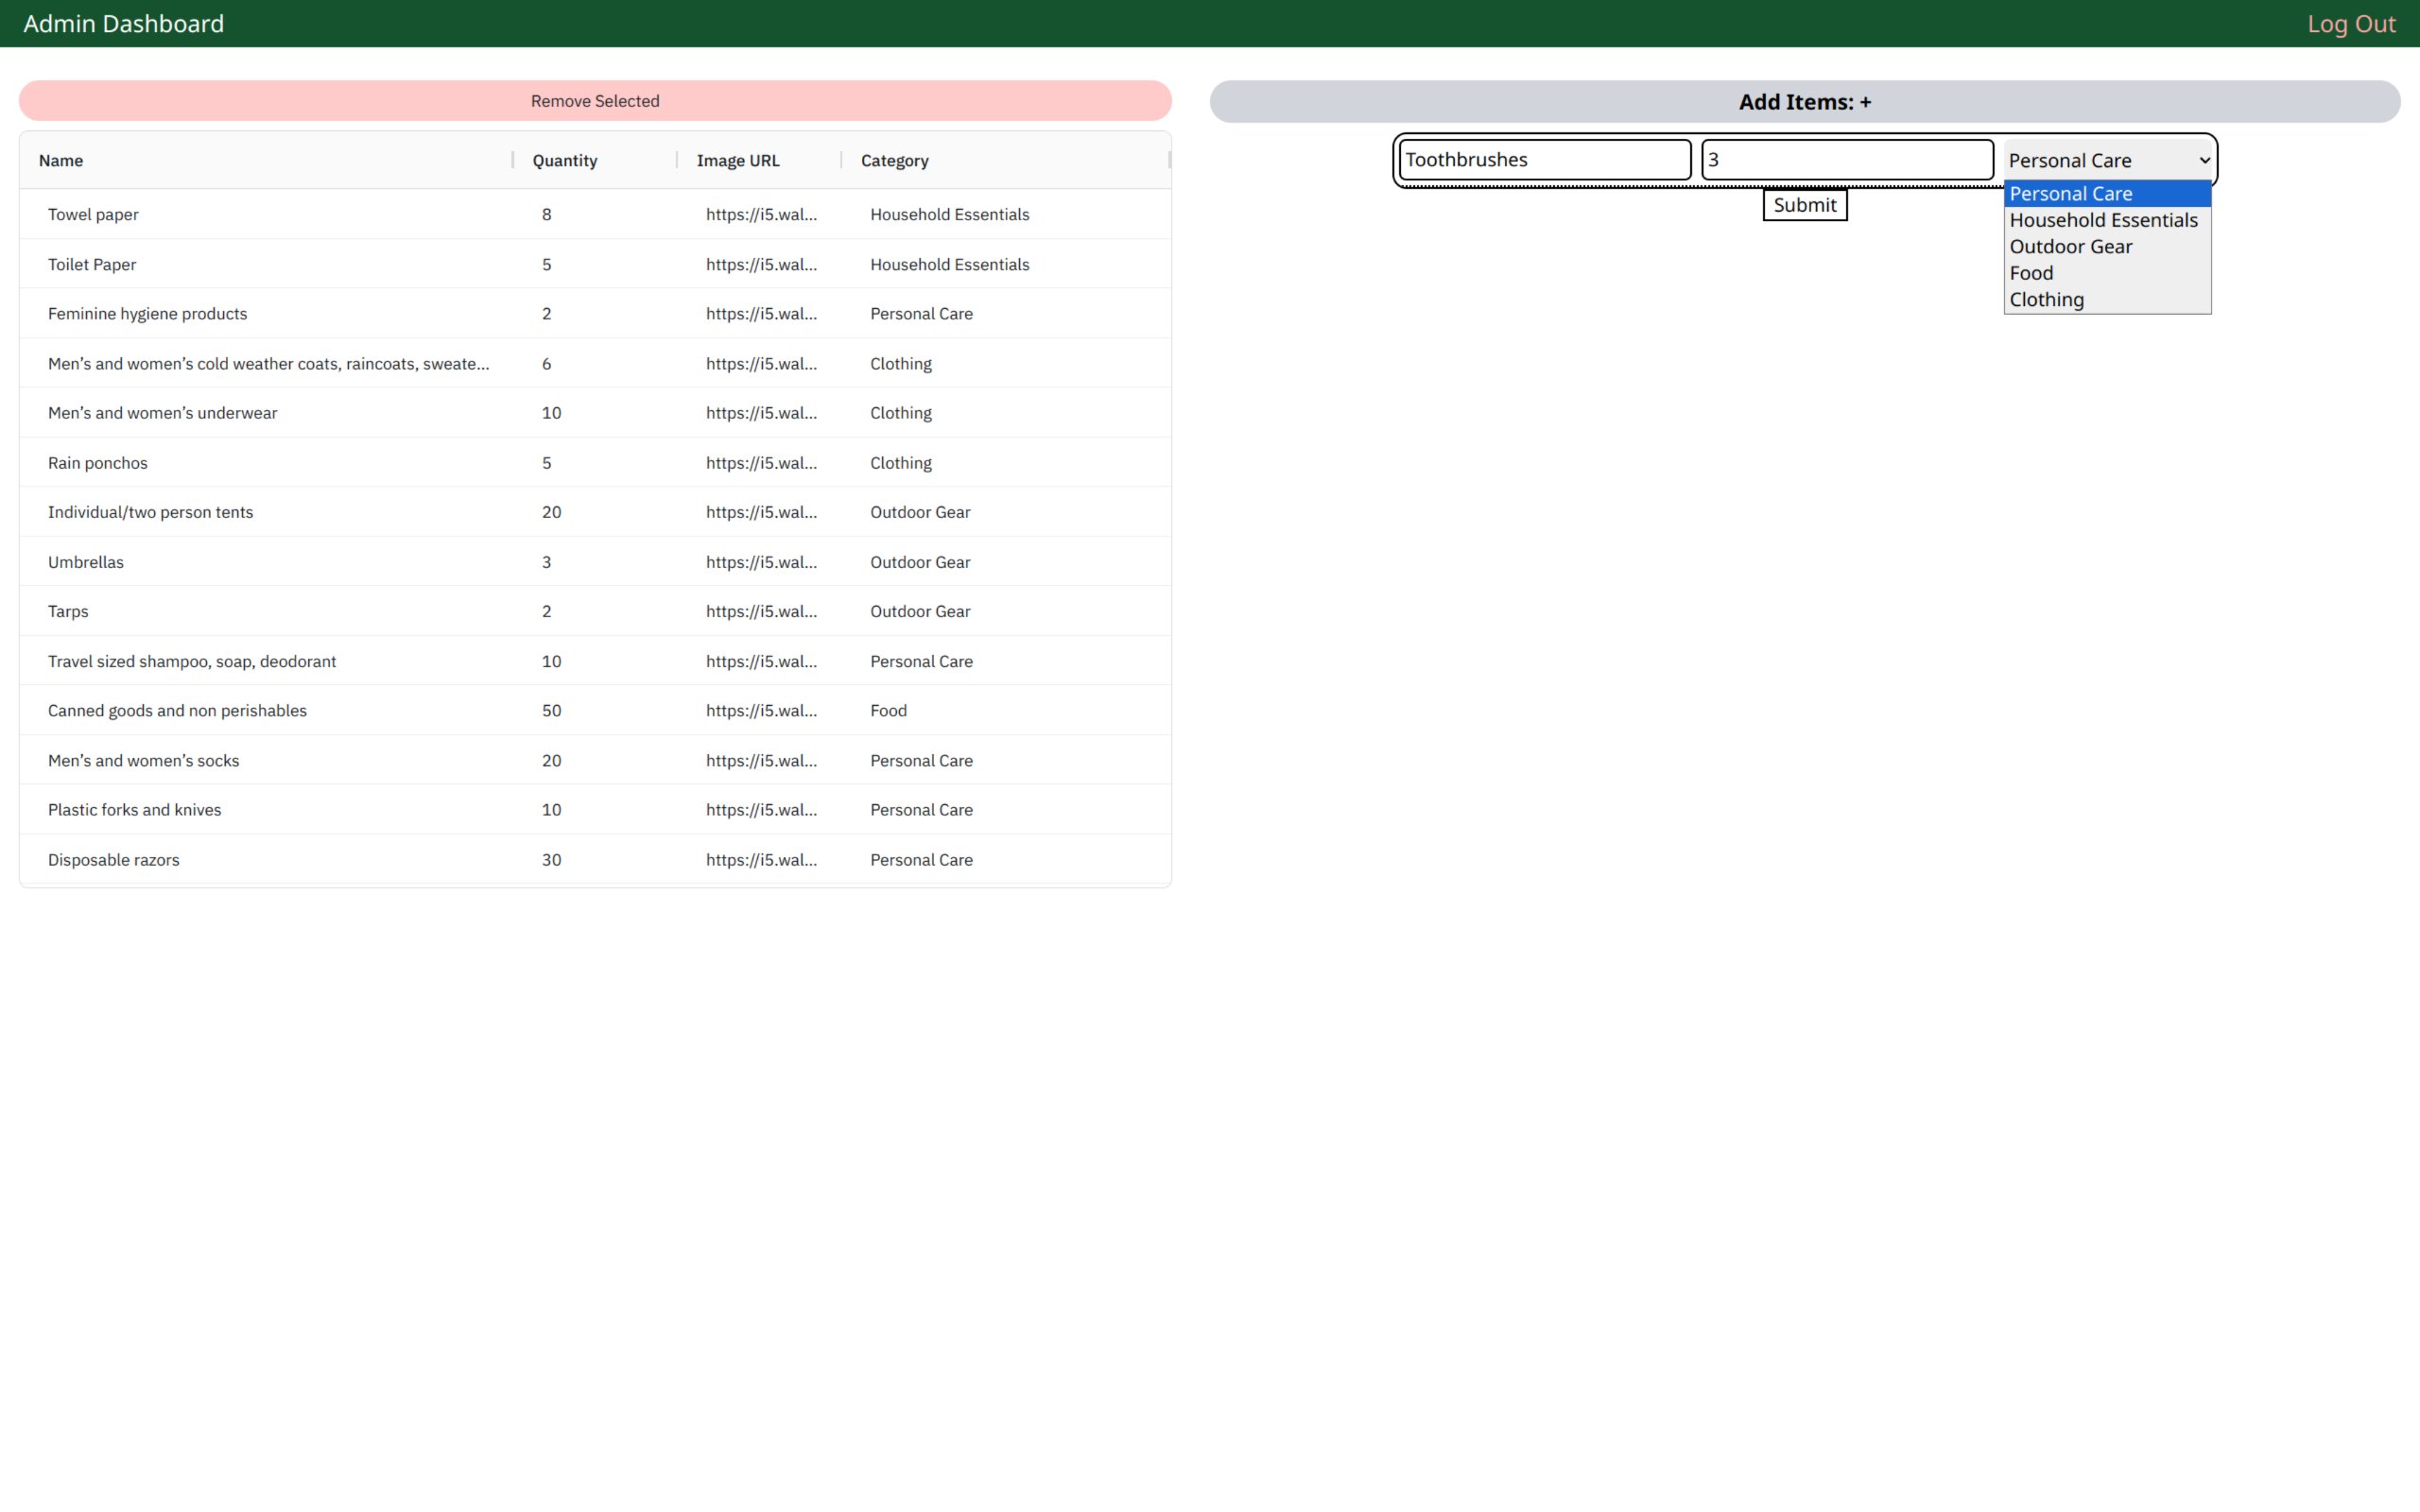Sort by the Quantity column header
The height and width of the screenshot is (1512, 2420).
(x=564, y=161)
